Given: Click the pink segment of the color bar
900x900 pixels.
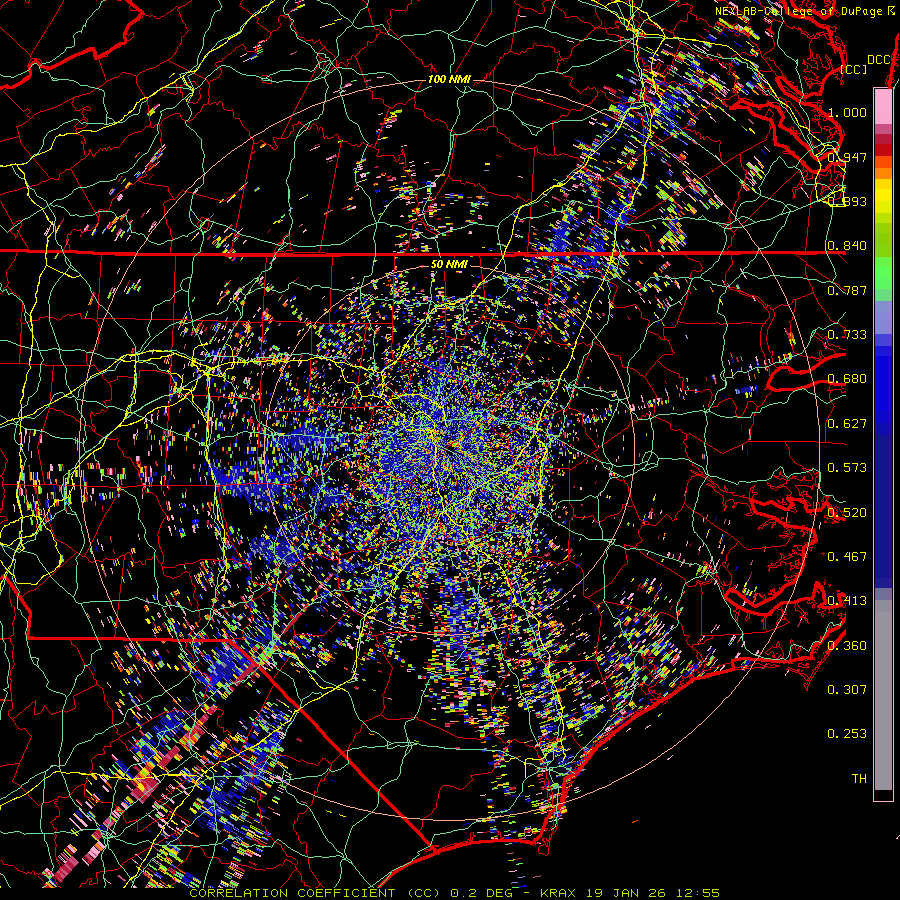Looking at the screenshot, I should pyautogui.click(x=883, y=106).
